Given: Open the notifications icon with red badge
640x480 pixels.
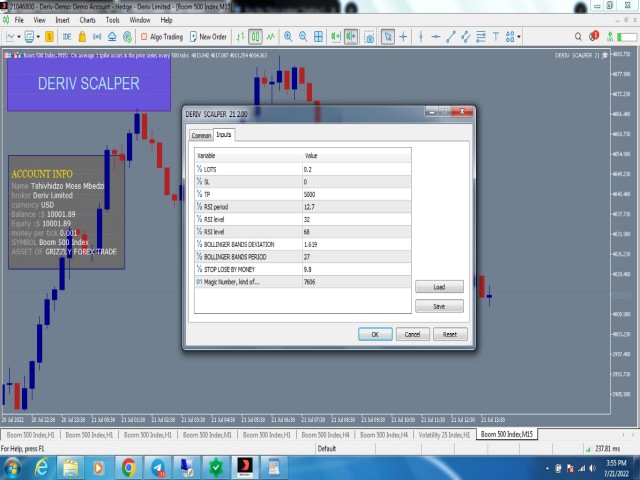Looking at the screenshot, I should [x=594, y=36].
